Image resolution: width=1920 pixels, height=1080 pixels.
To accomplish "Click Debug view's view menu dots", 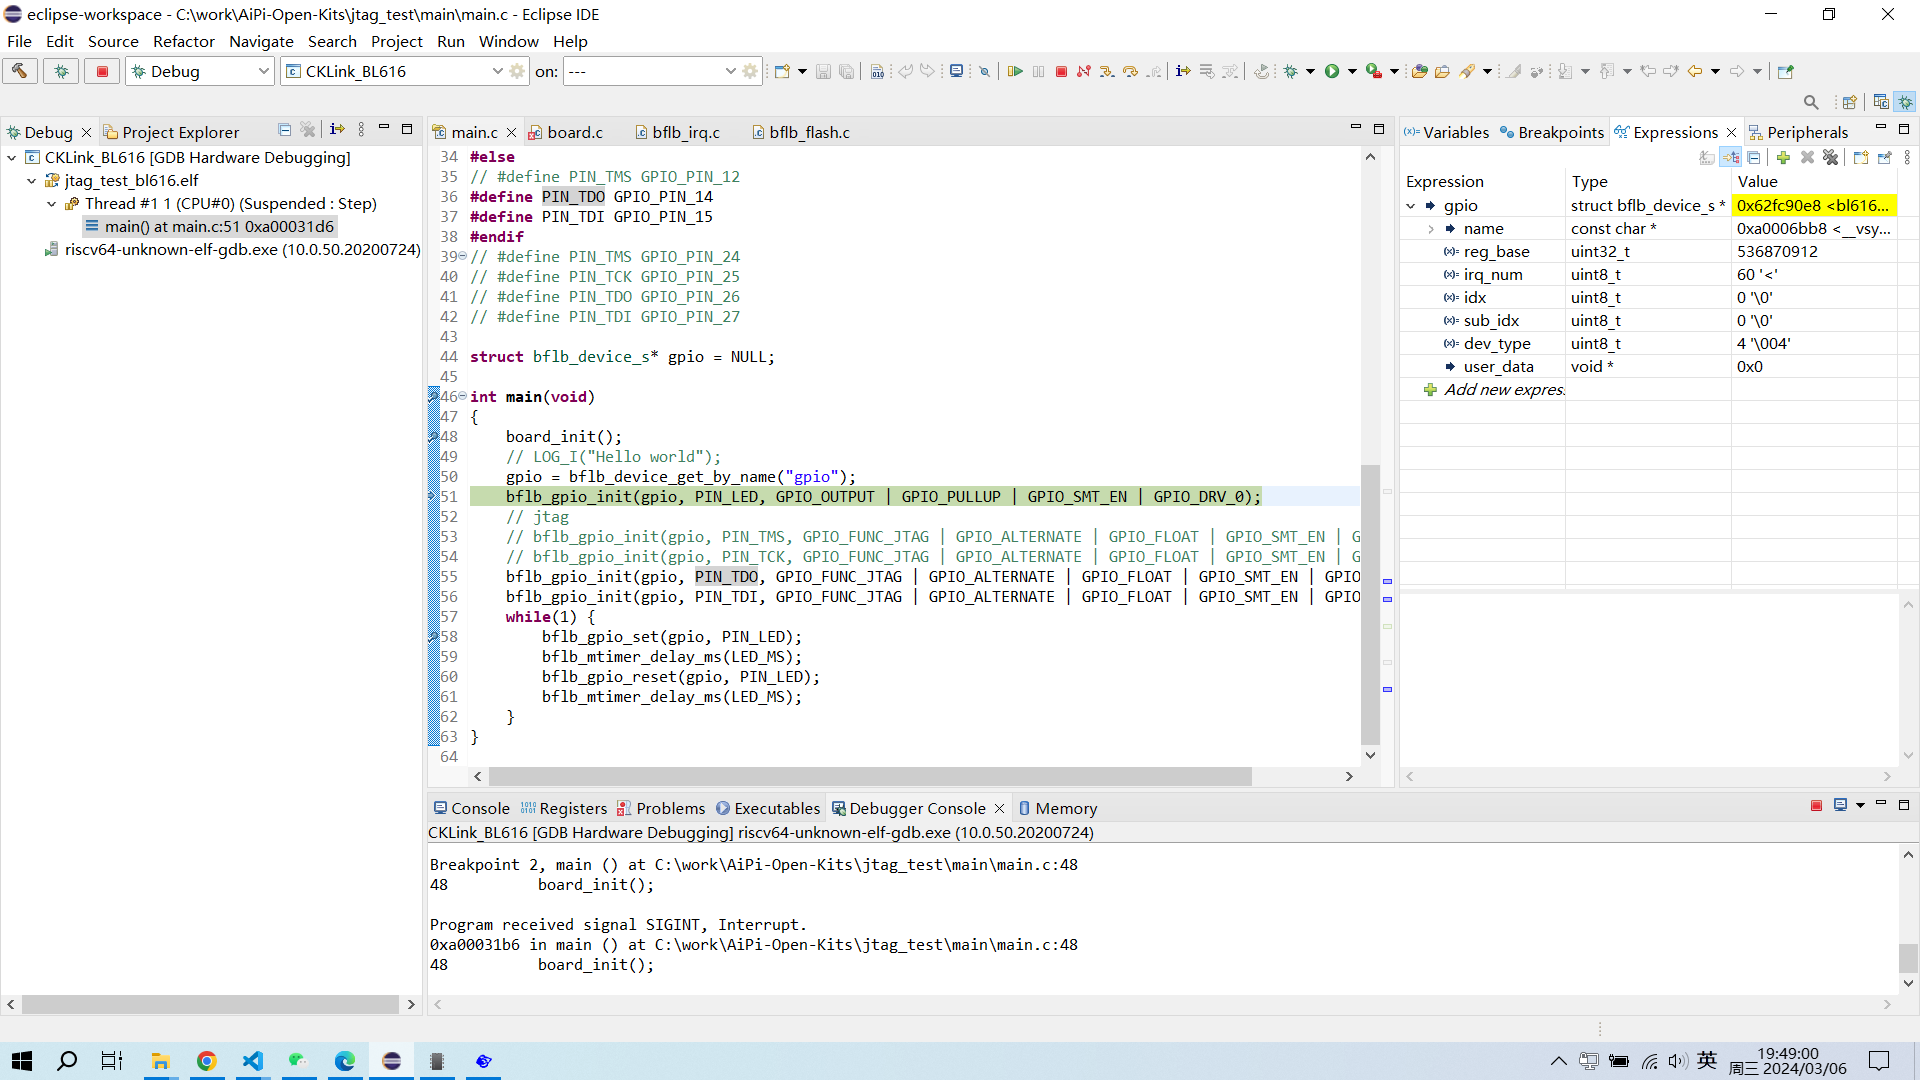I will pos(361,130).
